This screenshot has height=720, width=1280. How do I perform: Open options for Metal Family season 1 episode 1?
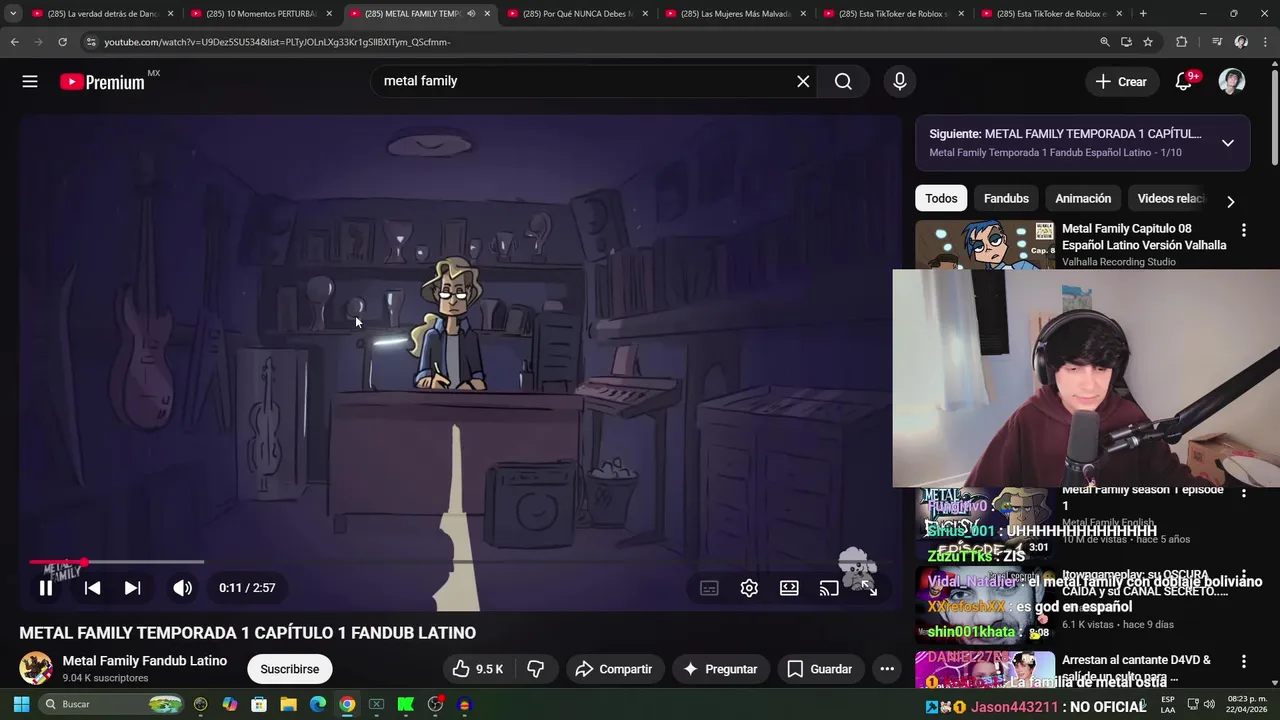click(x=1244, y=493)
